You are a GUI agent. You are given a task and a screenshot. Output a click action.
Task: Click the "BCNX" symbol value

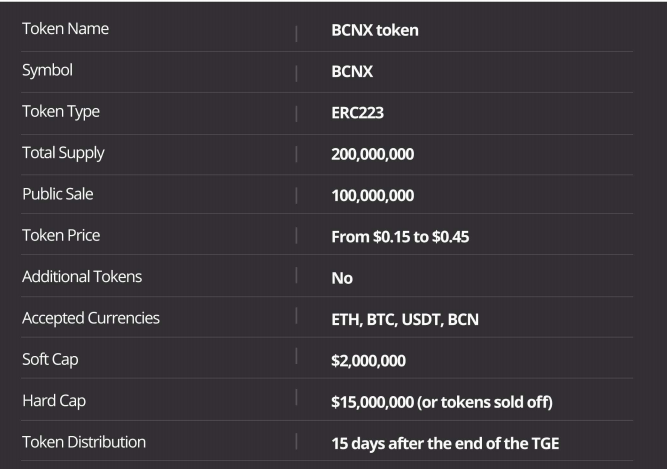[353, 72]
